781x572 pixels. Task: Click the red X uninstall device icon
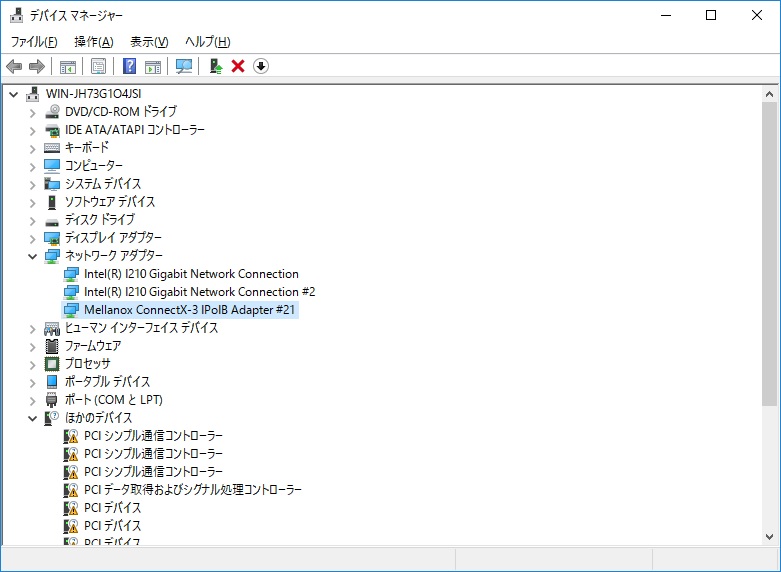[x=238, y=66]
